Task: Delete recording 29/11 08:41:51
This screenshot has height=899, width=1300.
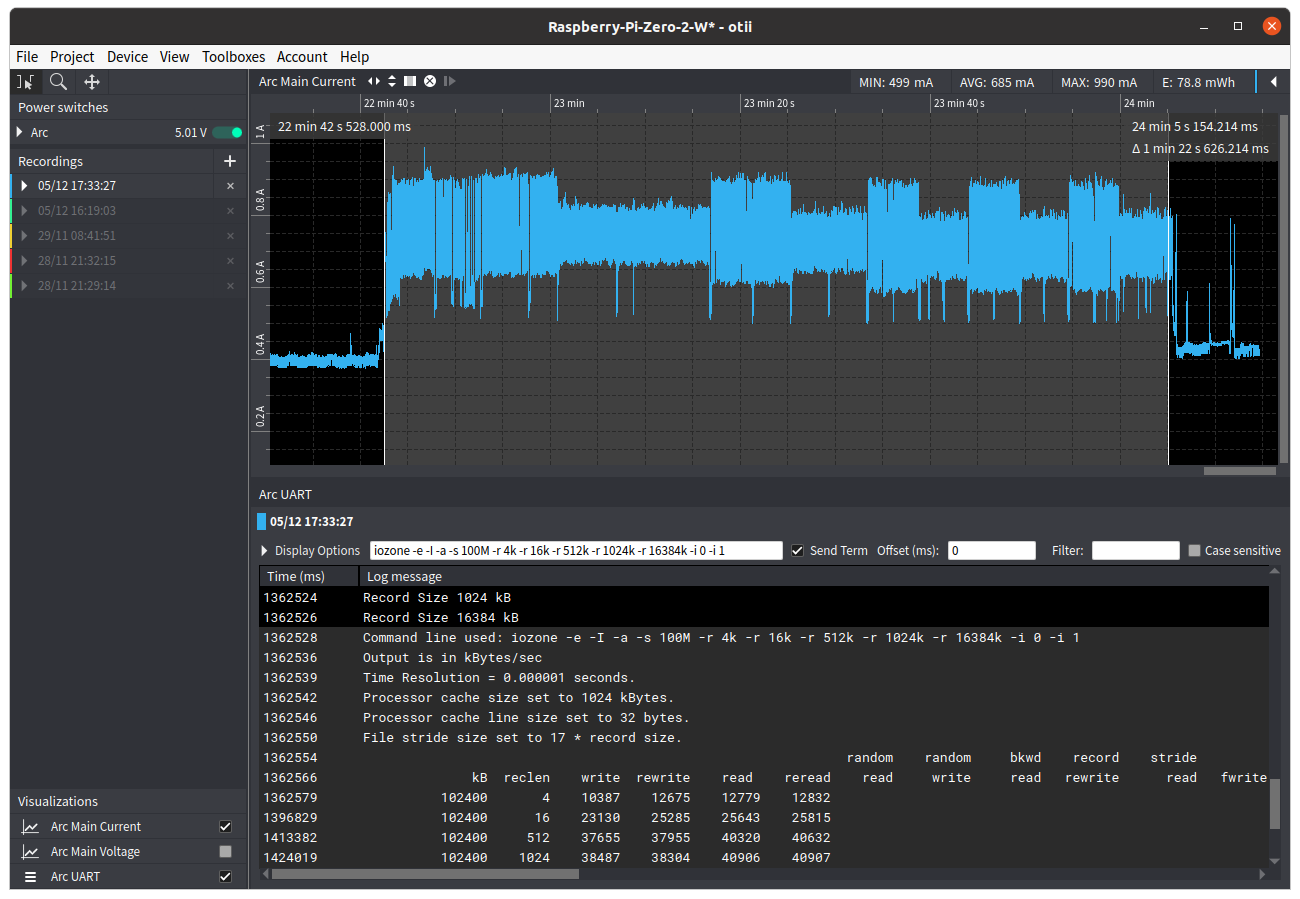Action: (x=230, y=236)
